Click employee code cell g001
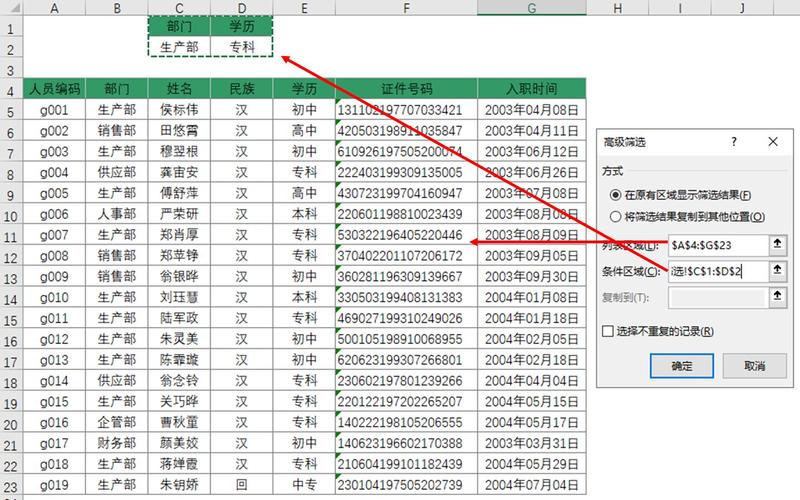This screenshot has height=500, width=800. pos(54,110)
